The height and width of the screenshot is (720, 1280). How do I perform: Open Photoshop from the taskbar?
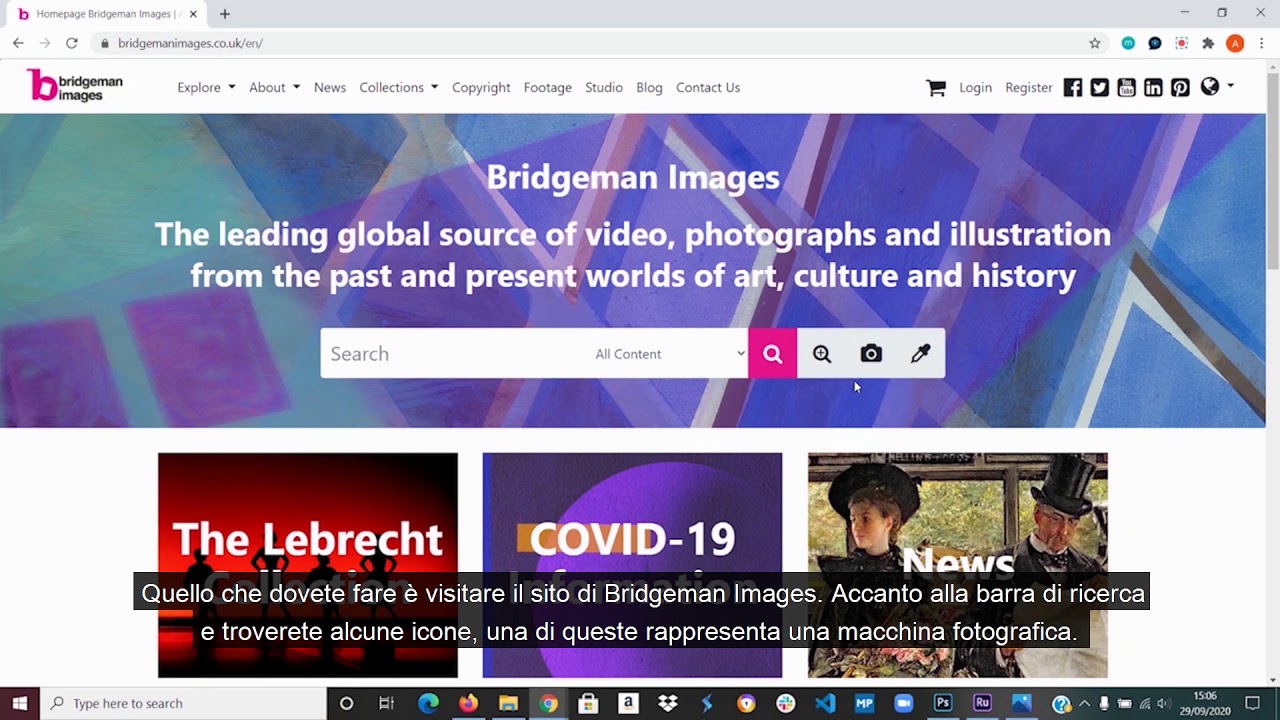[942, 703]
